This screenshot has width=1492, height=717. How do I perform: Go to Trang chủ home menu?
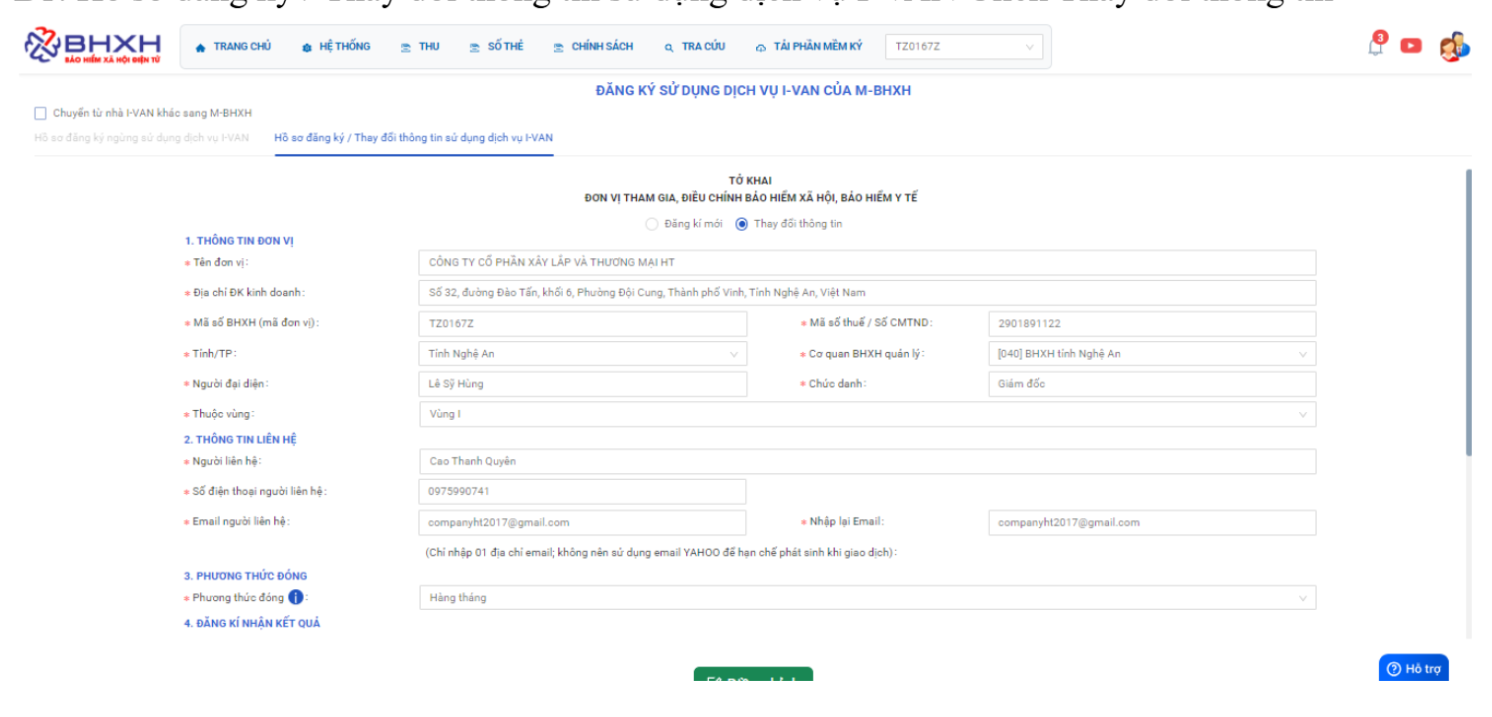(233, 47)
